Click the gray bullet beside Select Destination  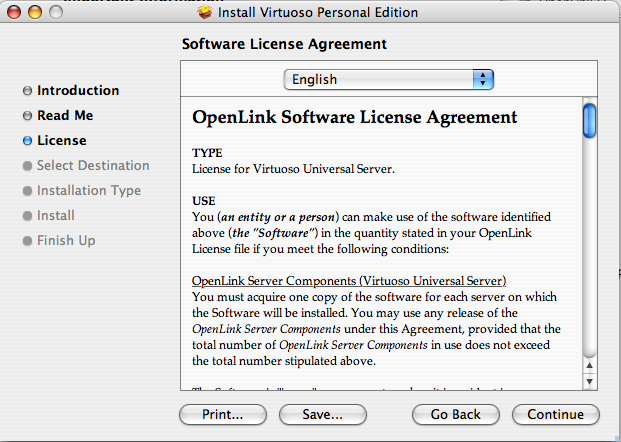pyautogui.click(x=27, y=166)
